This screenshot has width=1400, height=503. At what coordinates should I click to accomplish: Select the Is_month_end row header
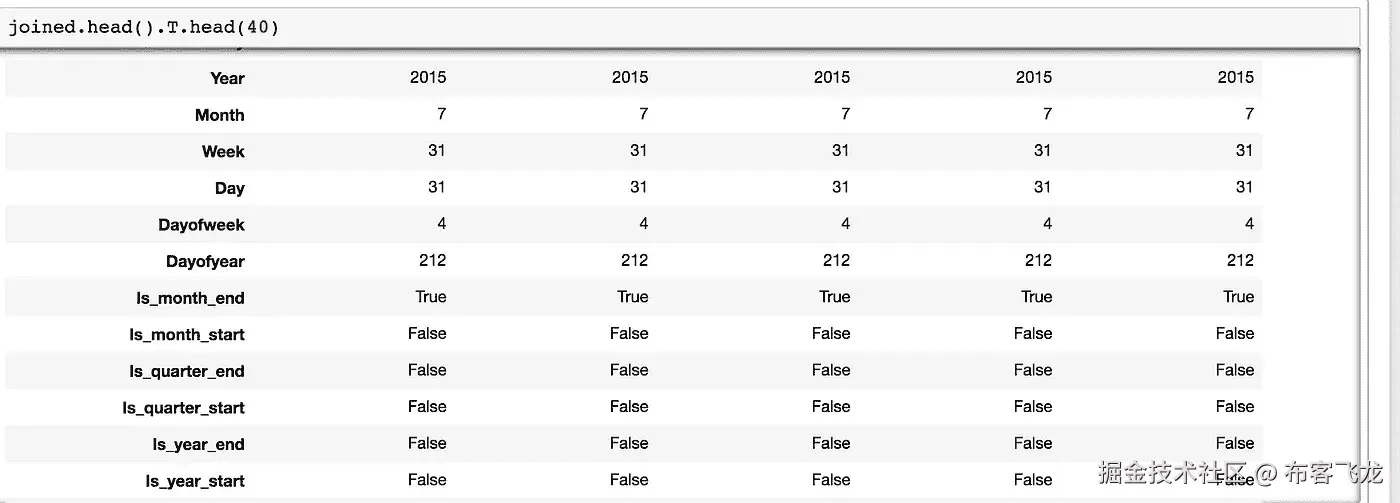190,298
